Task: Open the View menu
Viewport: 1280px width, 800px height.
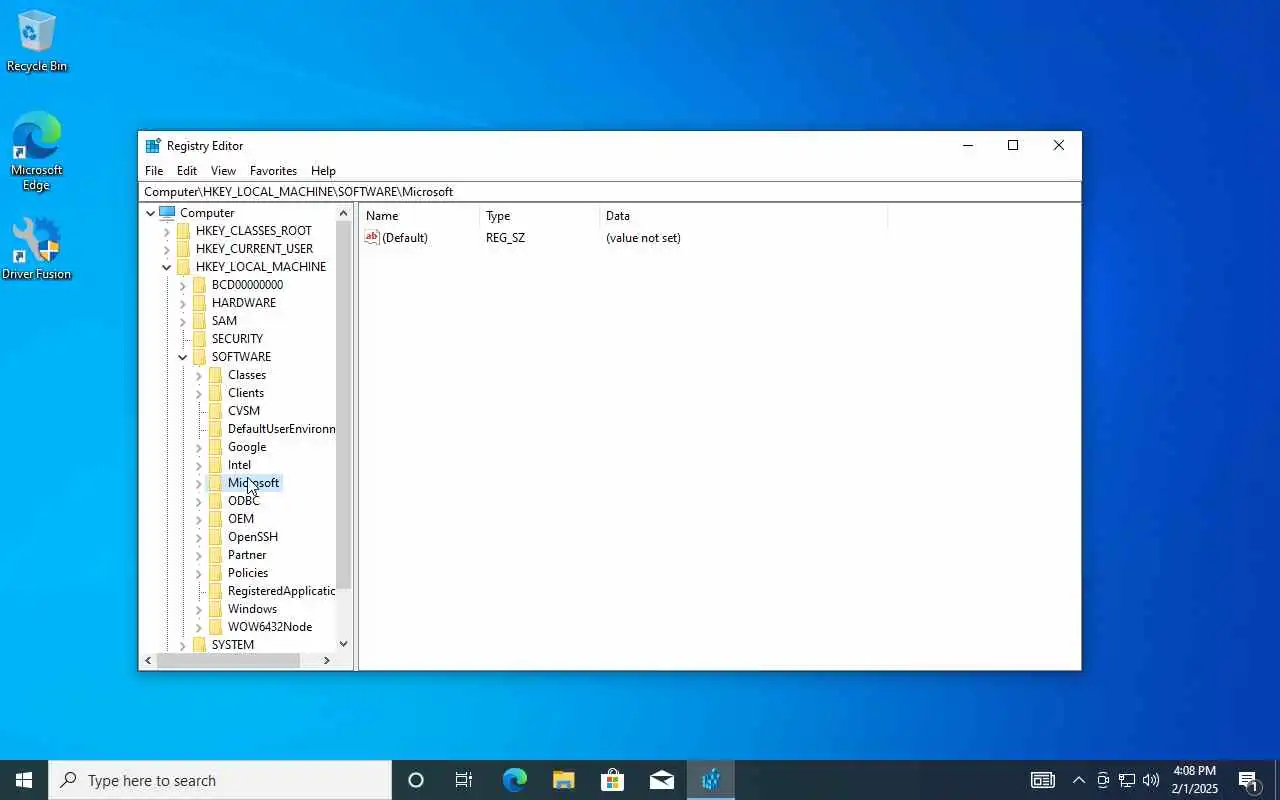Action: click(x=223, y=171)
